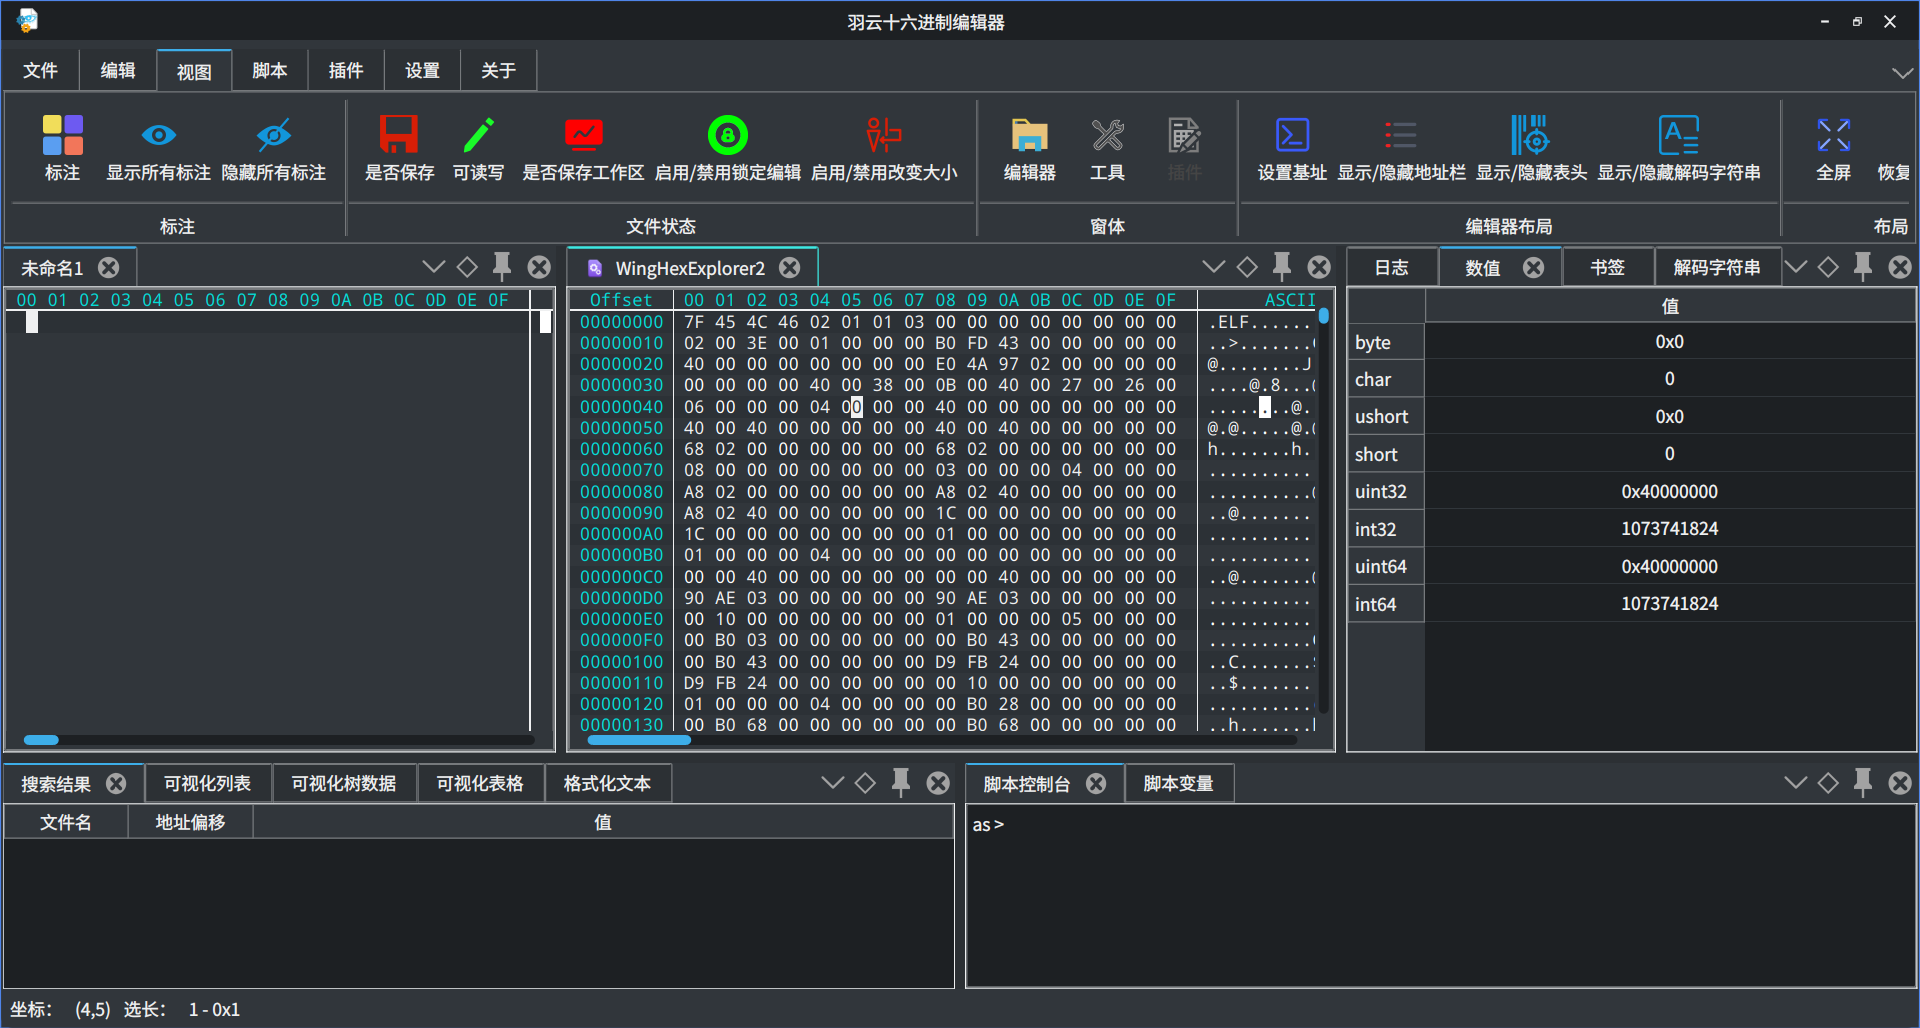Pin the 脚本控制台 pane
1920x1028 pixels.
pyautogui.click(x=1863, y=782)
